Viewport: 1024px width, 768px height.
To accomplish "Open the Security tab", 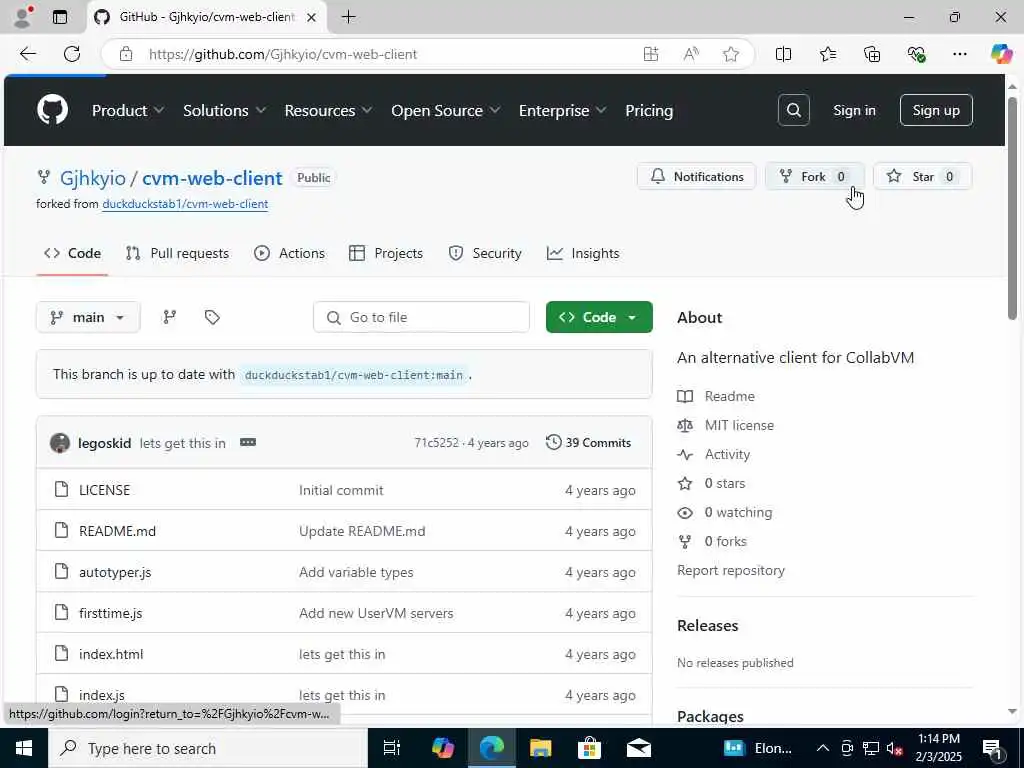I will click(485, 253).
